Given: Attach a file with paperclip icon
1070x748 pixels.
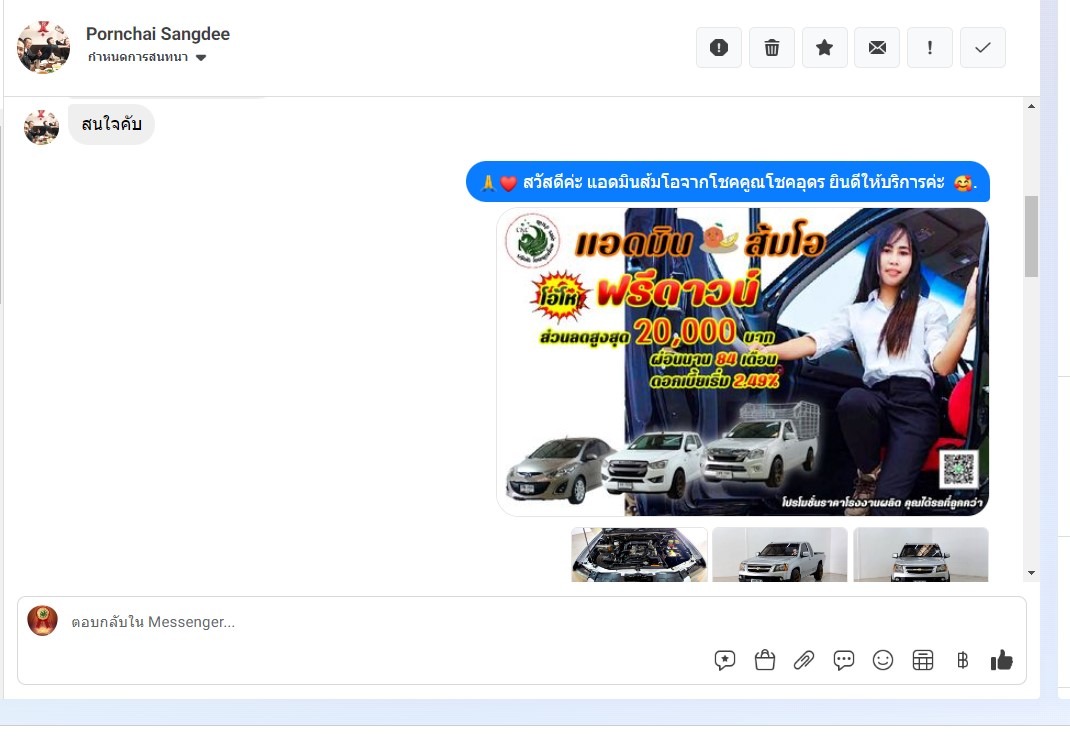Looking at the screenshot, I should 804,660.
